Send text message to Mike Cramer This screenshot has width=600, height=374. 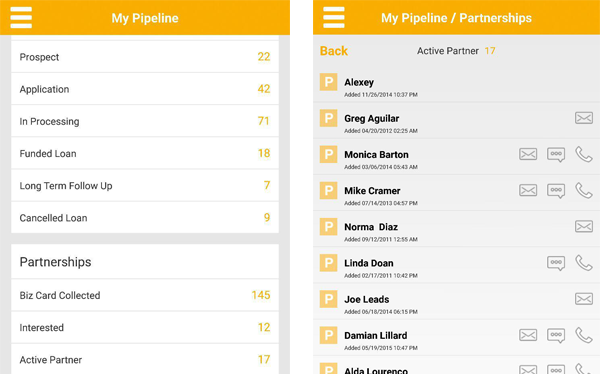click(556, 191)
